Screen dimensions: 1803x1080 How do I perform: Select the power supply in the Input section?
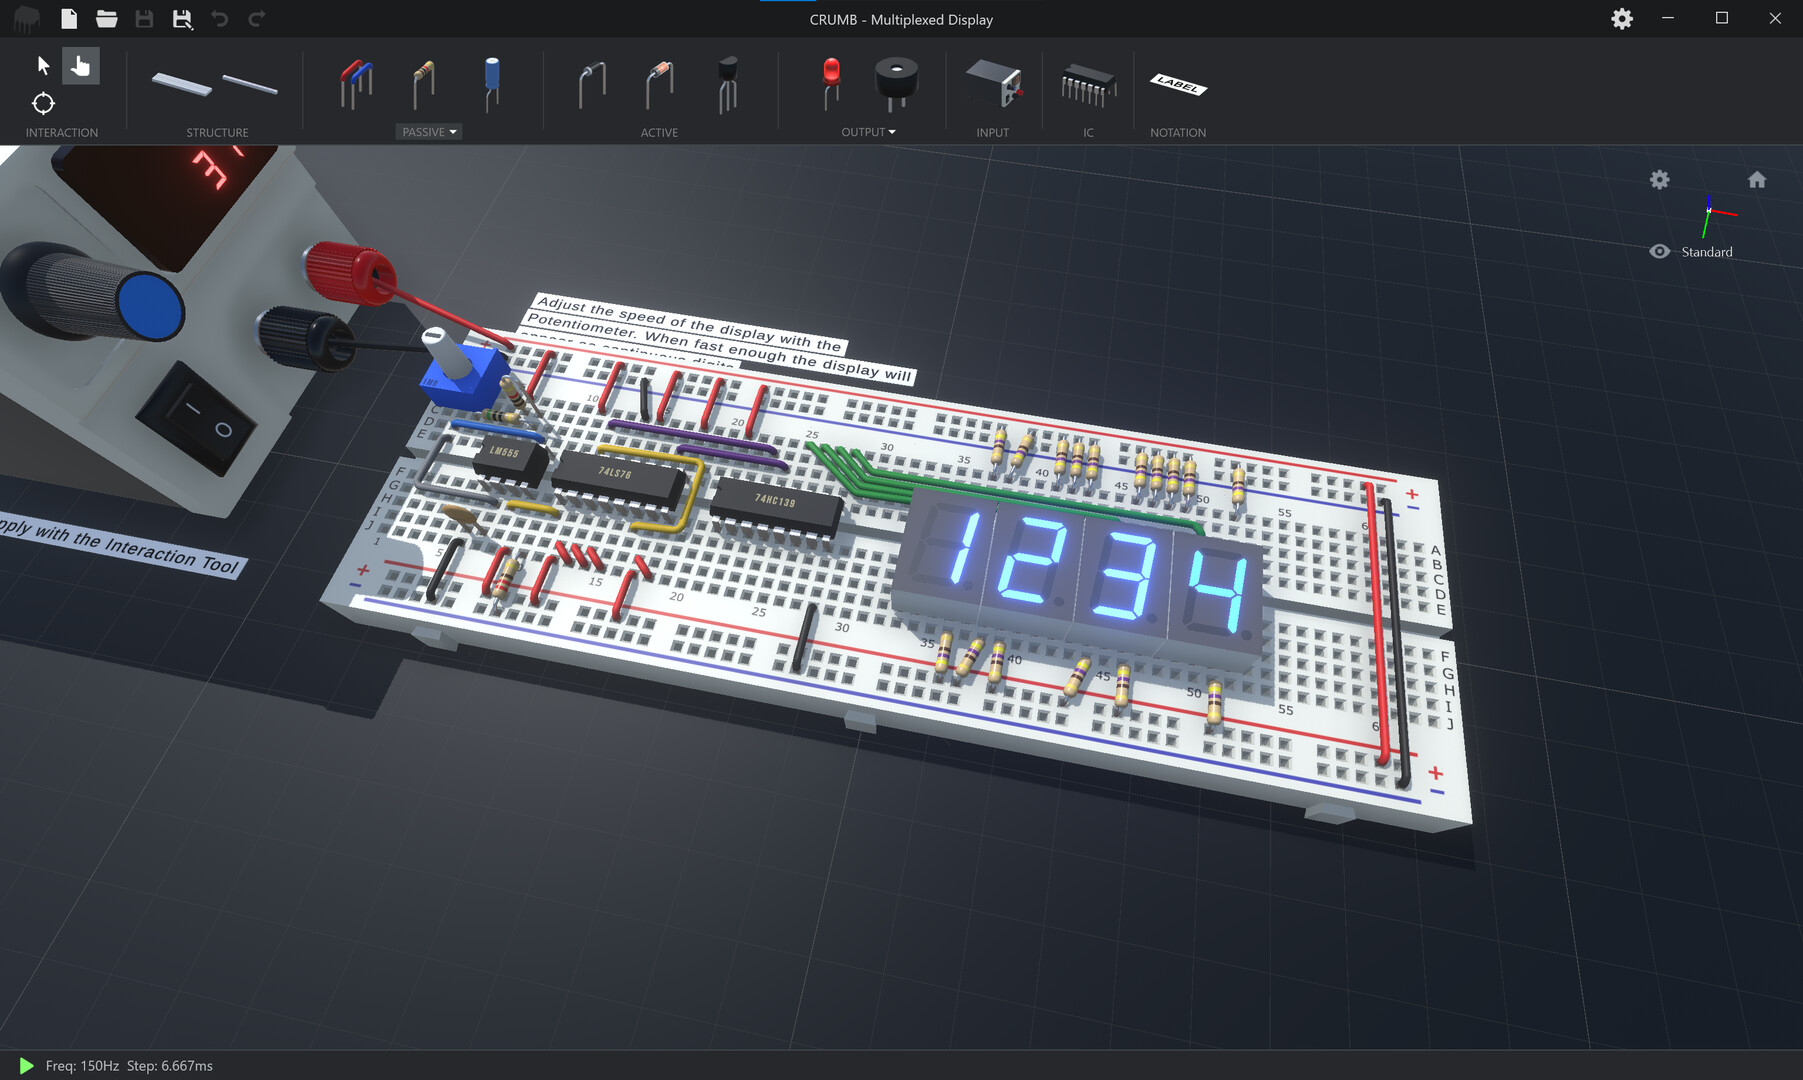pyautogui.click(x=992, y=88)
